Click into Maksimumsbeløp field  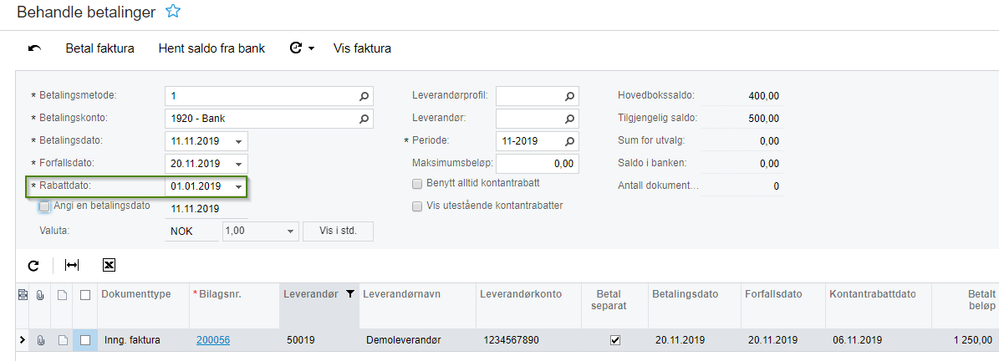[537, 164]
